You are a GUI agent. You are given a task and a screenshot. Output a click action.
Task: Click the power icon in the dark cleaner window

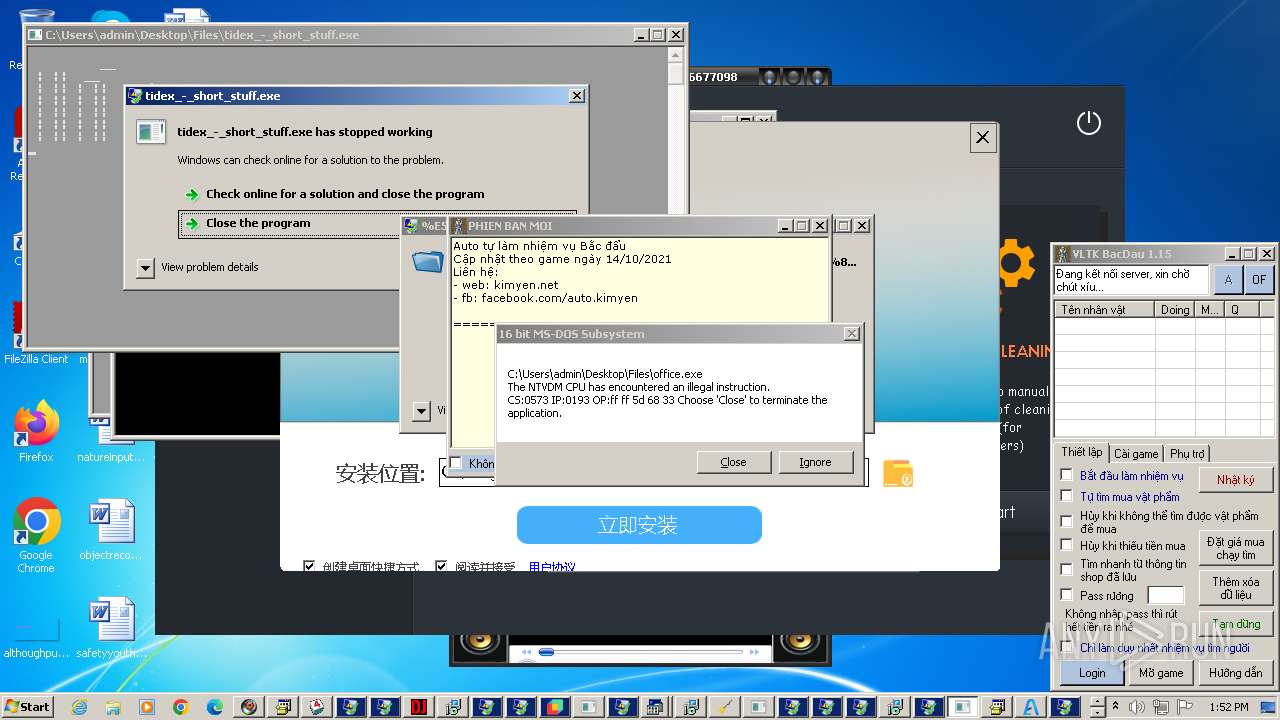coord(1088,123)
